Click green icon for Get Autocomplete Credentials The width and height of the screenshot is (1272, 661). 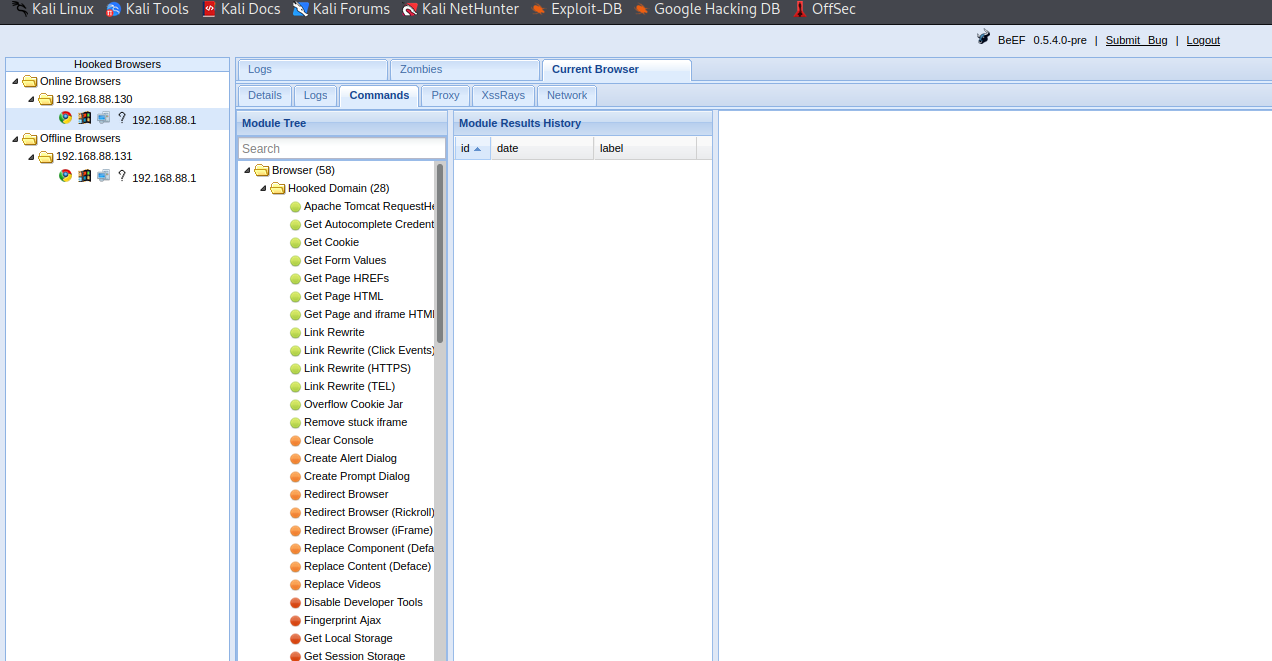[295, 225]
